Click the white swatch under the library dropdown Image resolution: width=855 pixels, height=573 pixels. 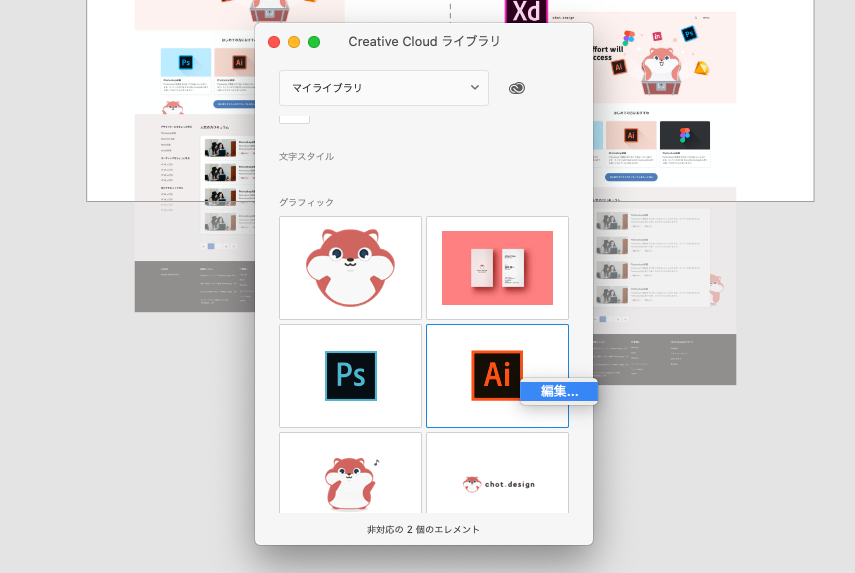294,119
